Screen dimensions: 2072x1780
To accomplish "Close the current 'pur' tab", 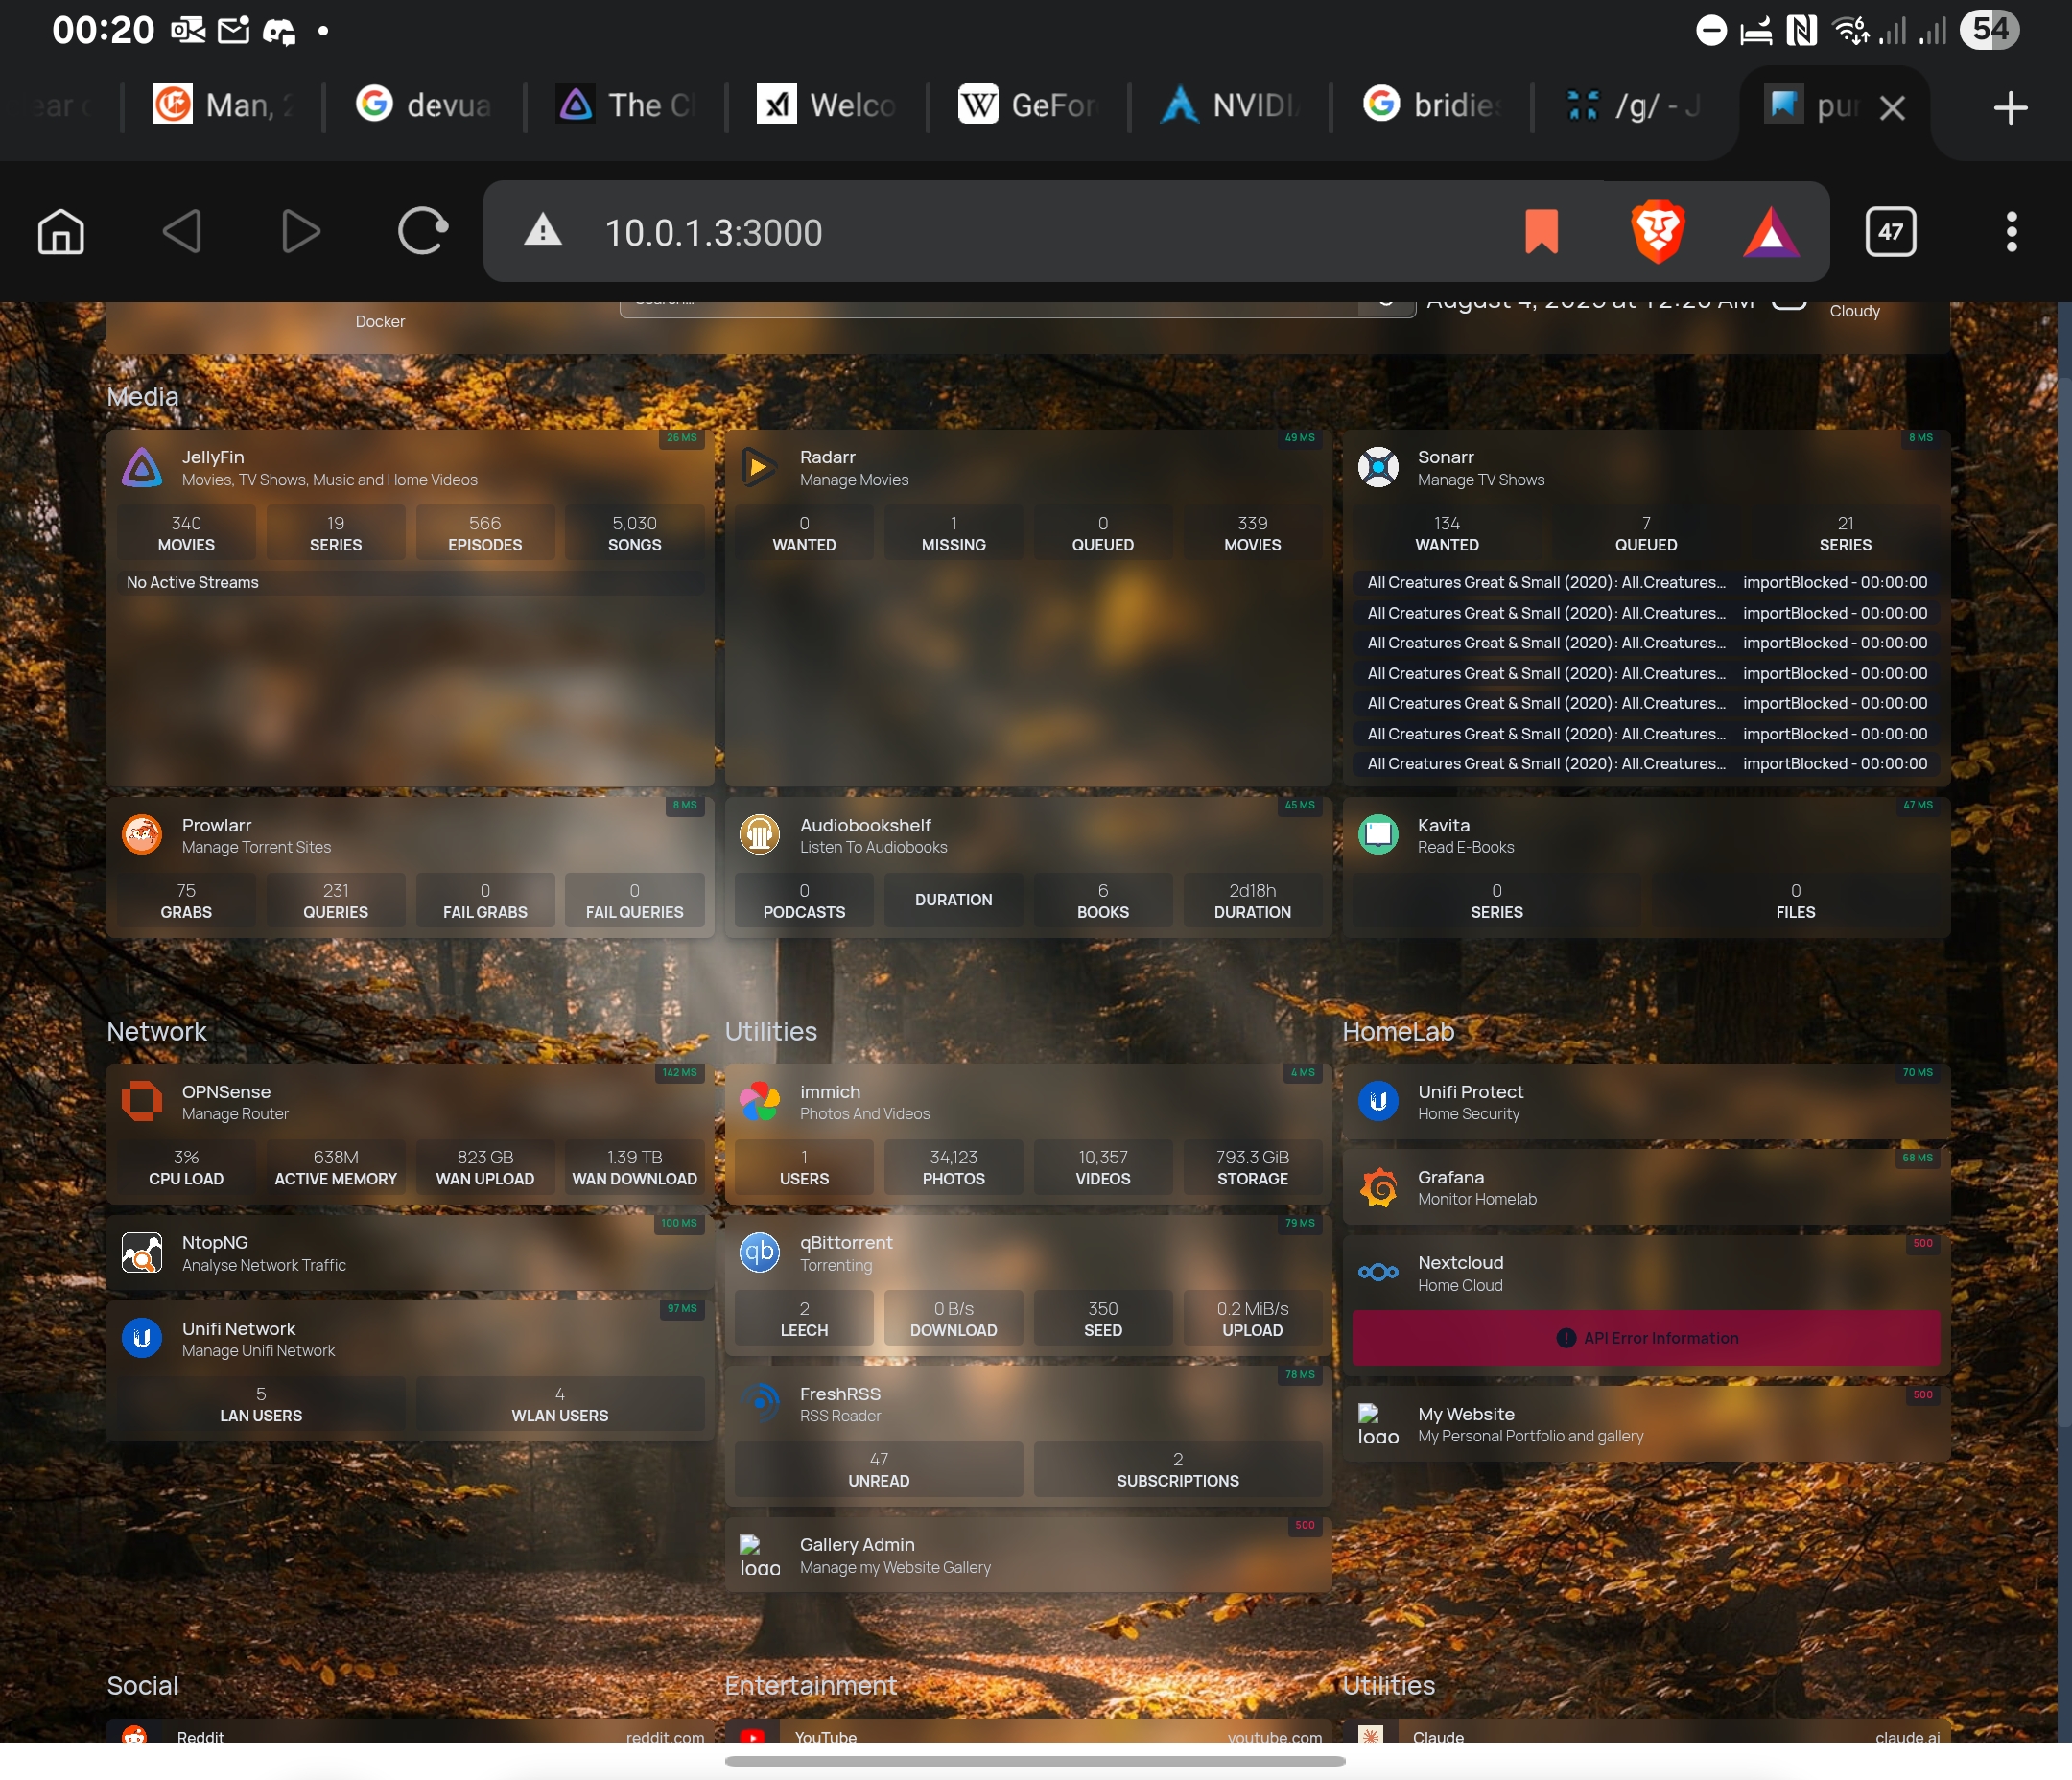I will [x=1892, y=107].
